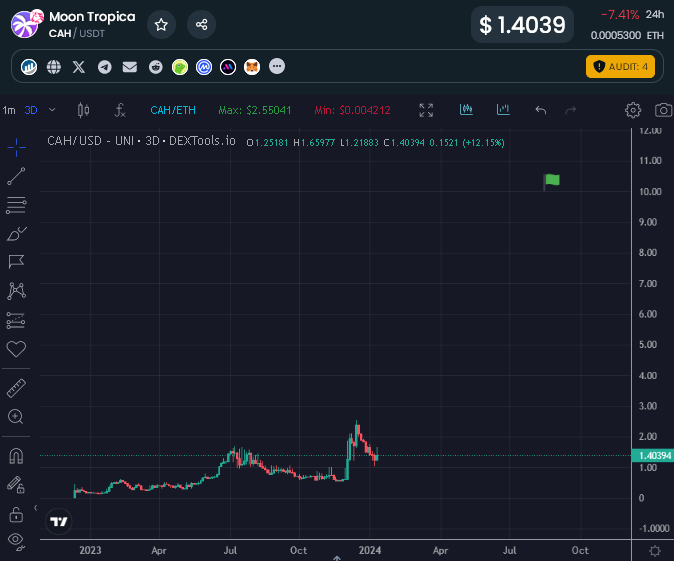
Task: Select the crosshair cursor tool
Action: tap(16, 147)
